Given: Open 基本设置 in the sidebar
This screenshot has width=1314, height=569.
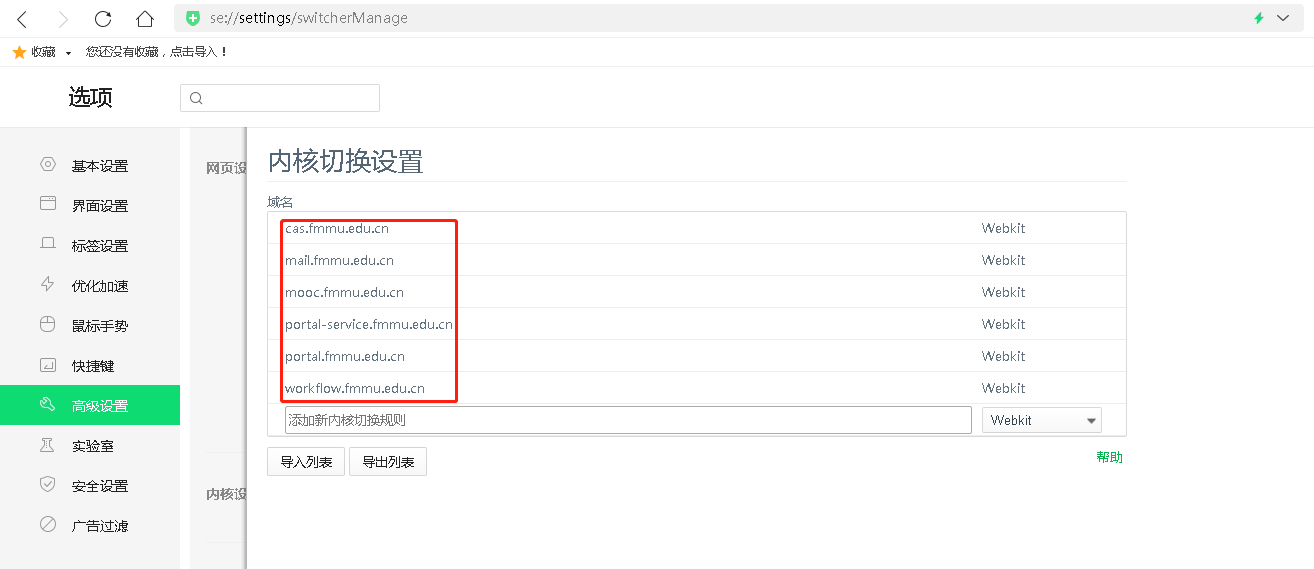Looking at the screenshot, I should (x=99, y=166).
